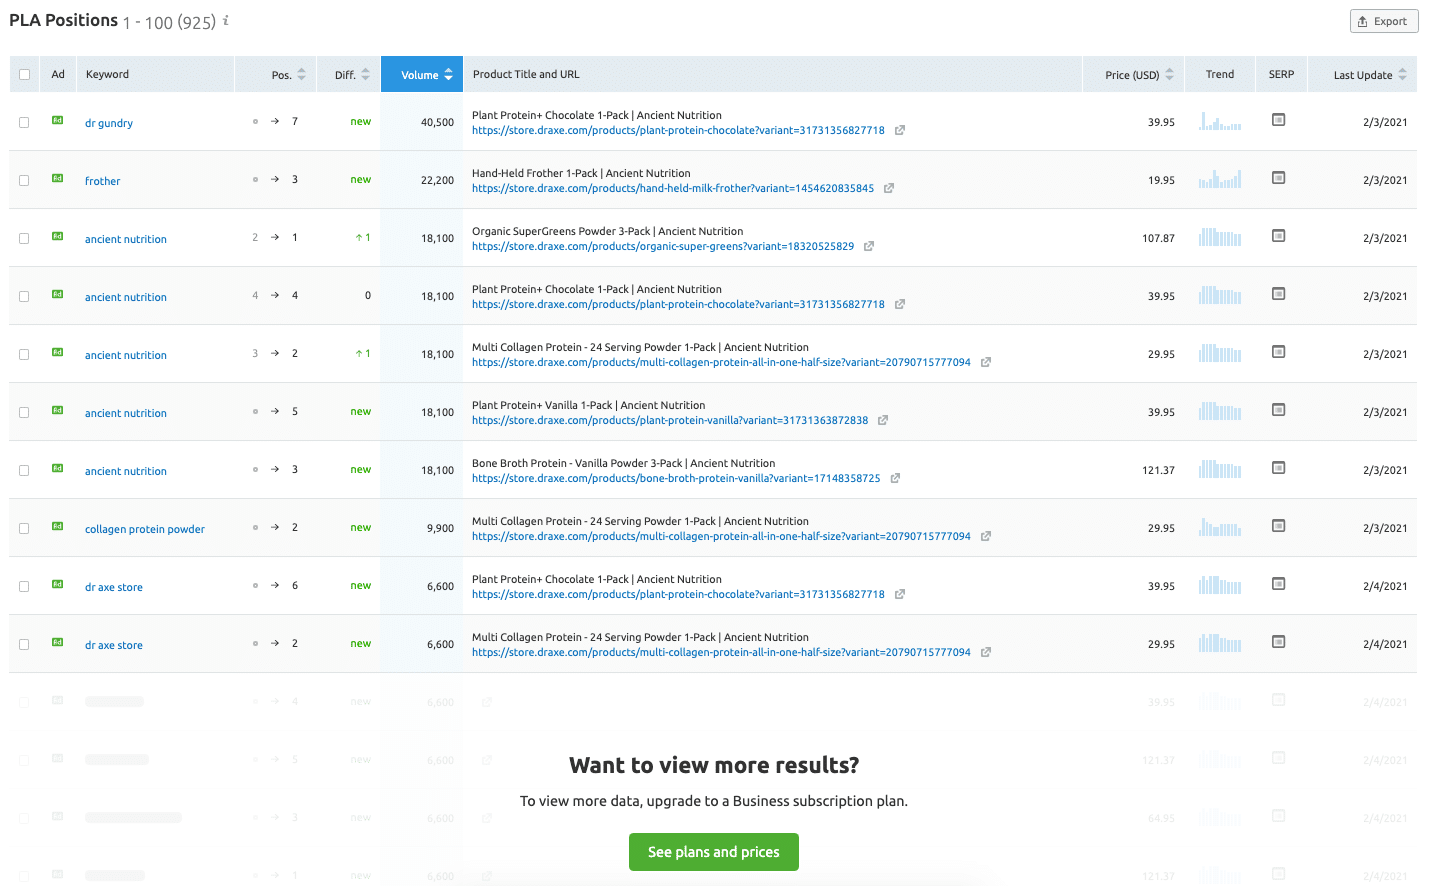The height and width of the screenshot is (886, 1433).
Task: Open external link icon in collagen protein powder row
Action: coord(986,536)
